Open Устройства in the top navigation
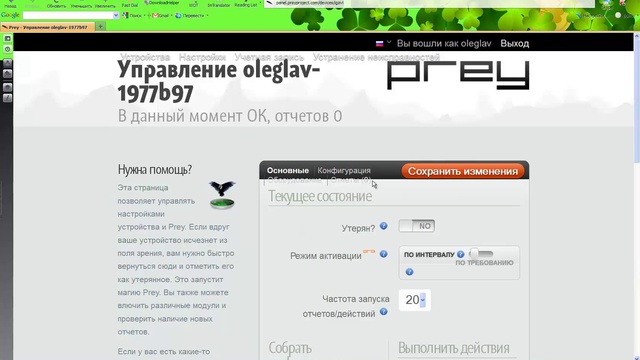640x360 pixels. point(145,57)
